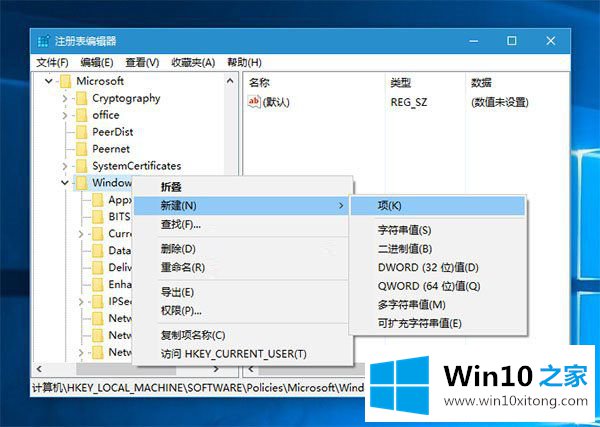
Task: Collapse the Microsoft tree node
Action: coord(49,81)
